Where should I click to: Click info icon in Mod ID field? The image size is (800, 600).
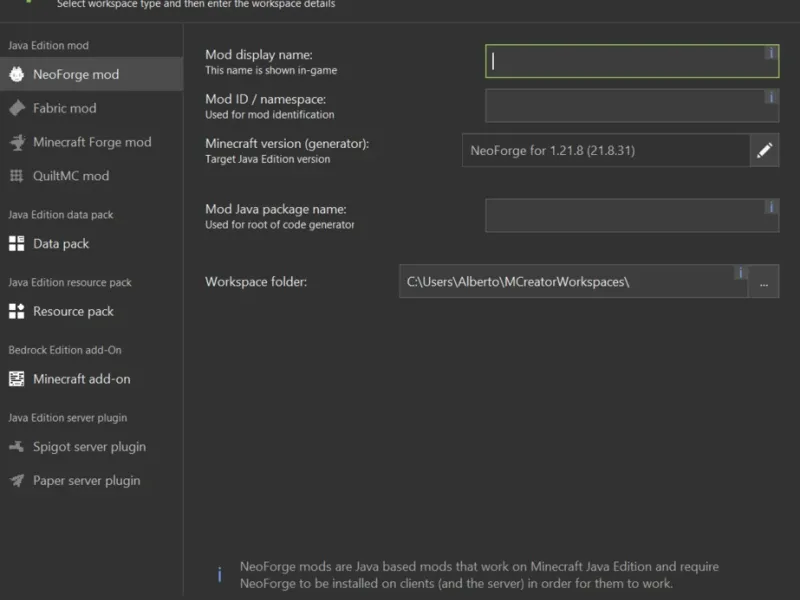tap(771, 97)
